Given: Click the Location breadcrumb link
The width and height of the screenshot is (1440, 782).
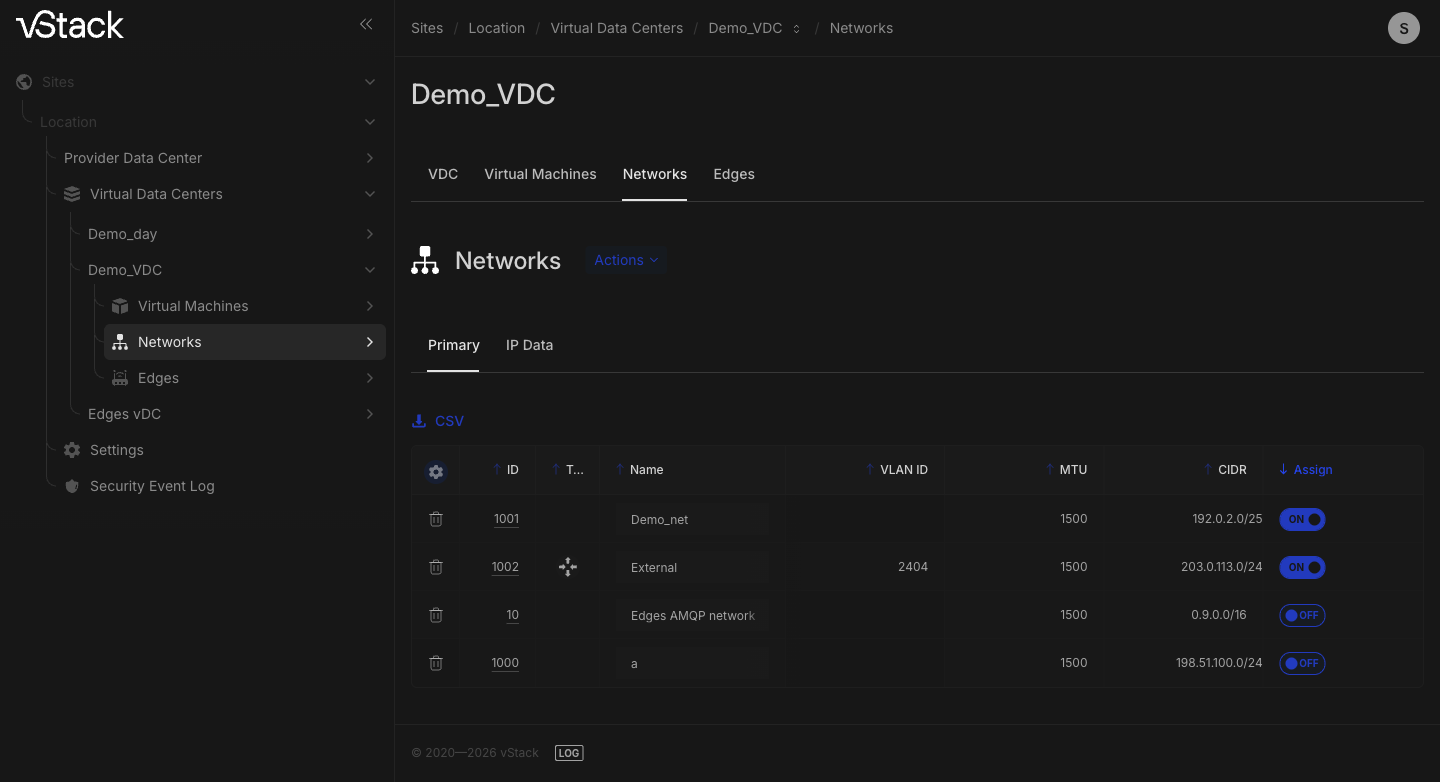Looking at the screenshot, I should pos(497,28).
